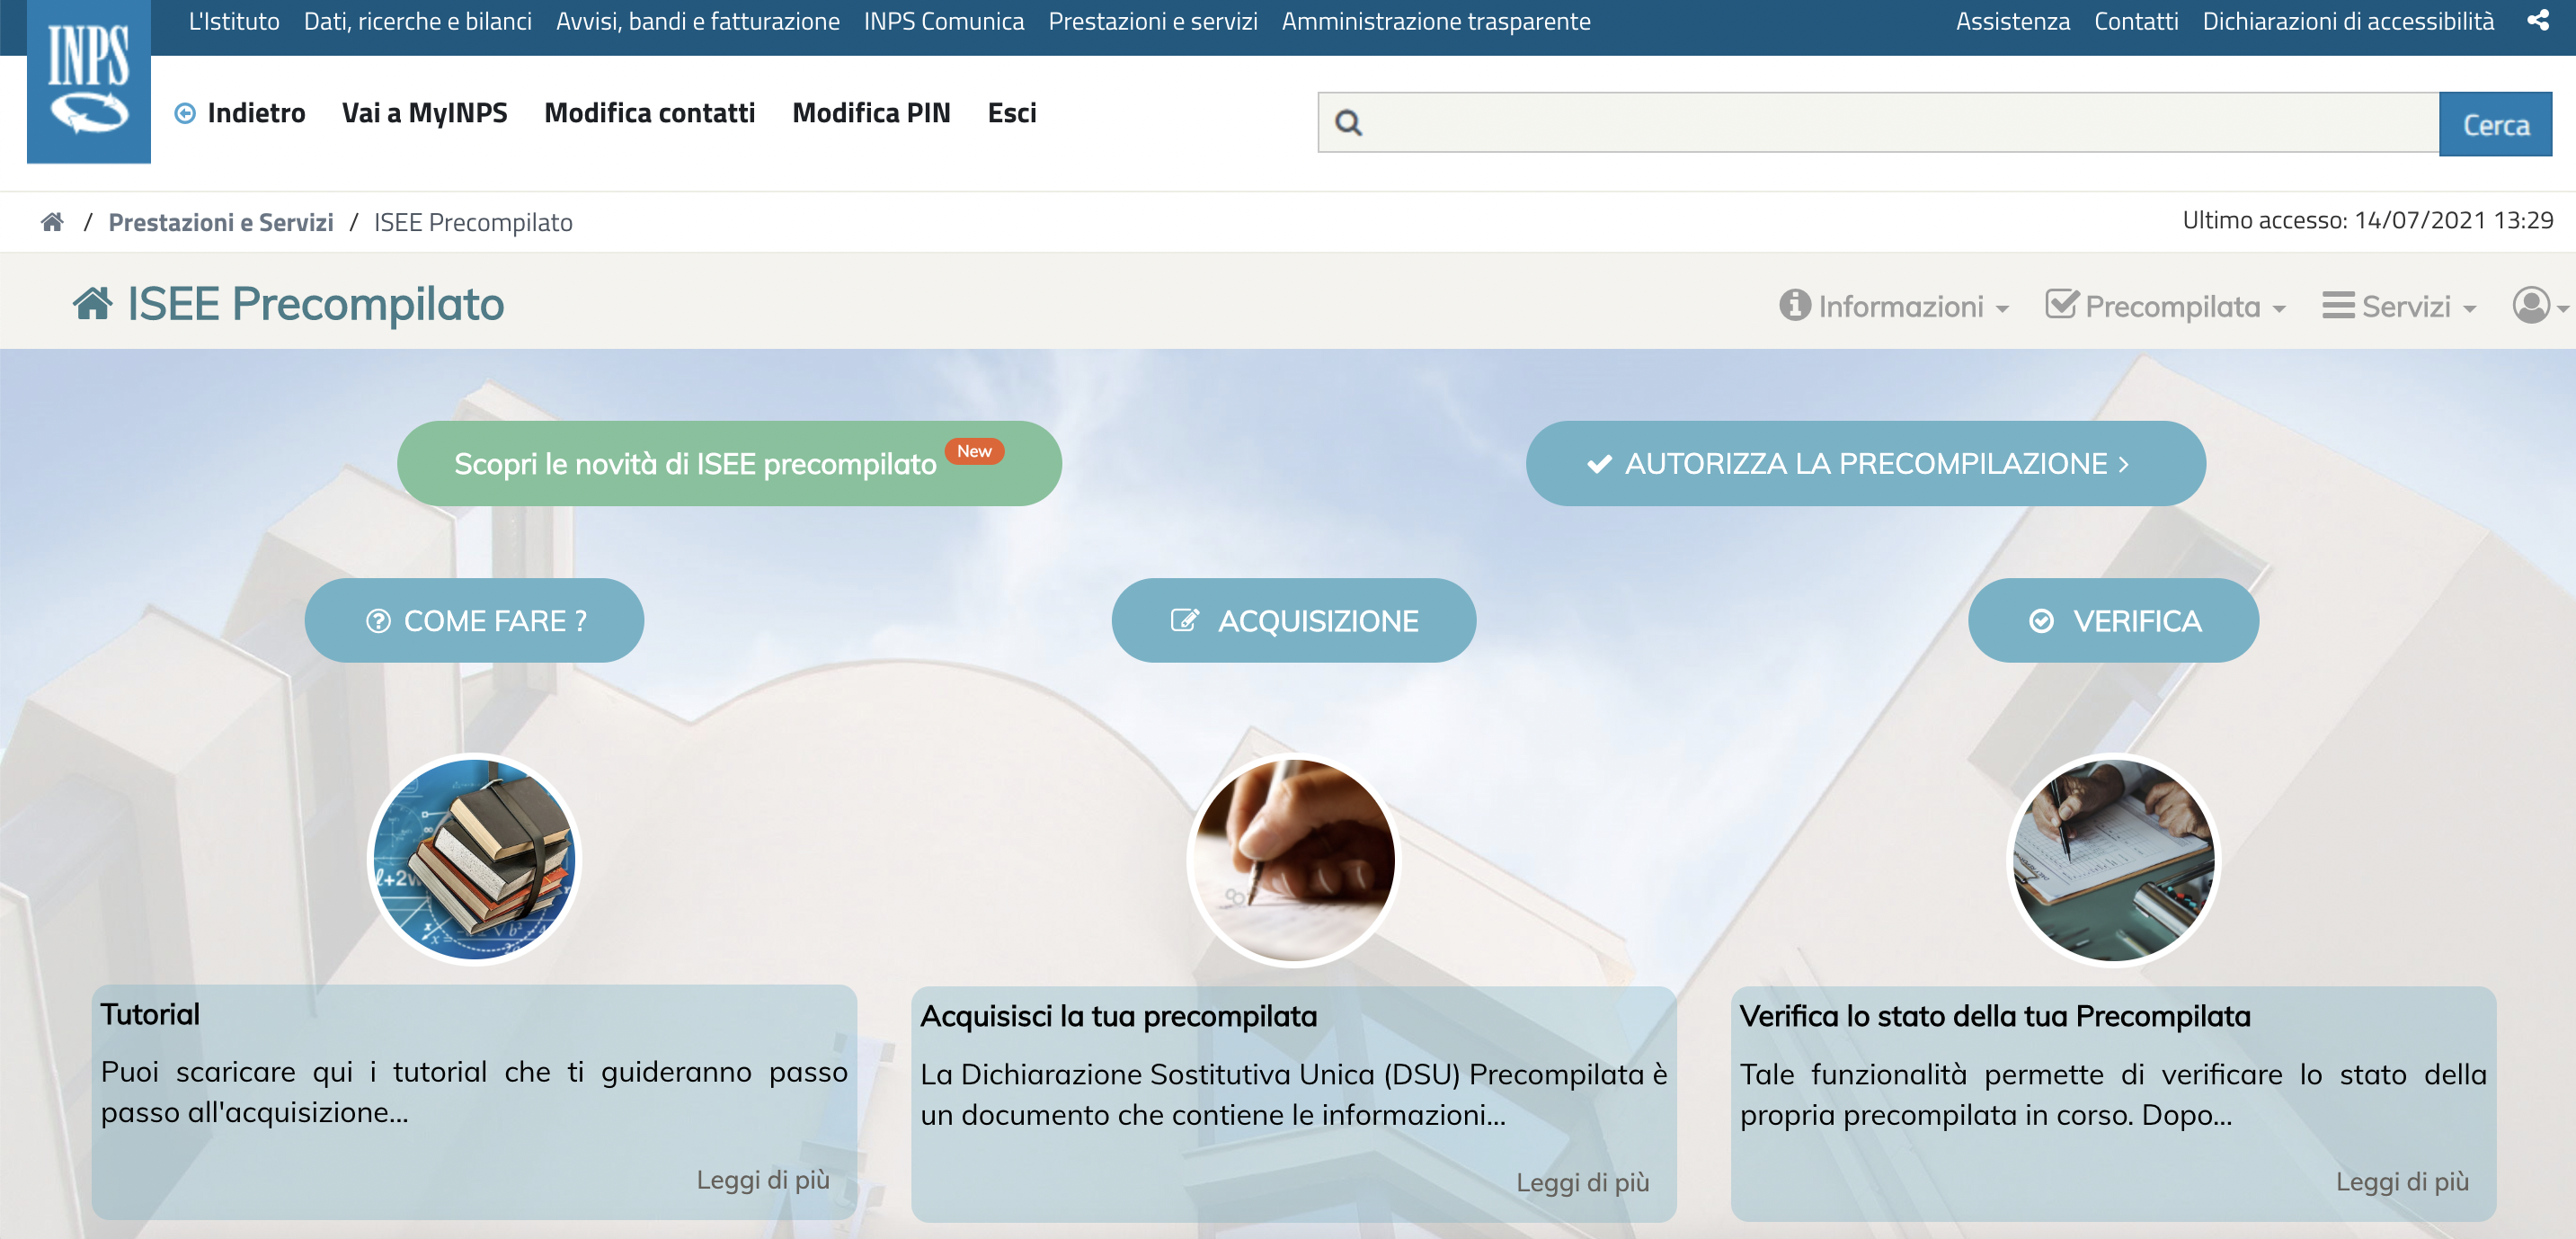The width and height of the screenshot is (2576, 1239).
Task: Click the Ultimo accesso timestamp text
Action: pos(2367,220)
